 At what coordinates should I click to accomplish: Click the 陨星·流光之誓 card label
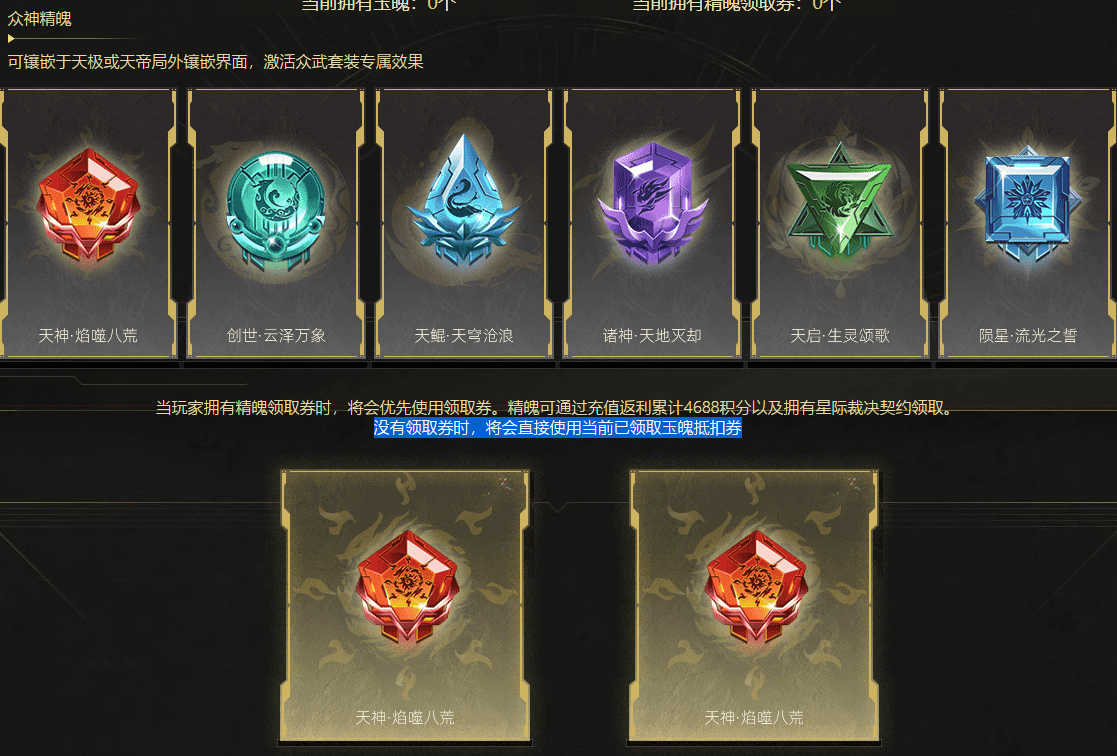click(1027, 336)
